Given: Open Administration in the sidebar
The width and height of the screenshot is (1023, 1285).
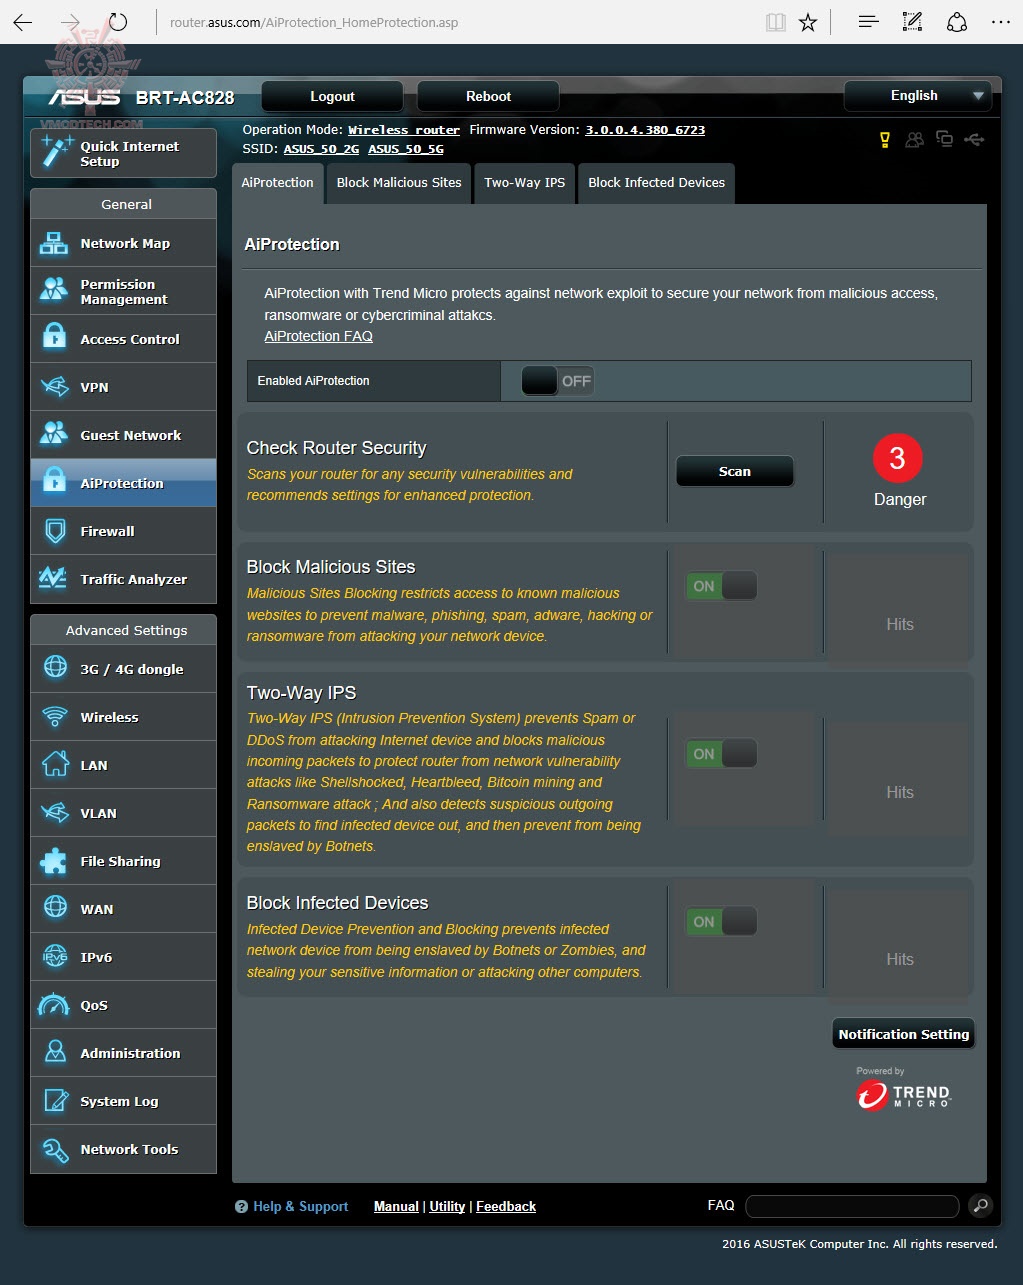Looking at the screenshot, I should (x=123, y=1053).
